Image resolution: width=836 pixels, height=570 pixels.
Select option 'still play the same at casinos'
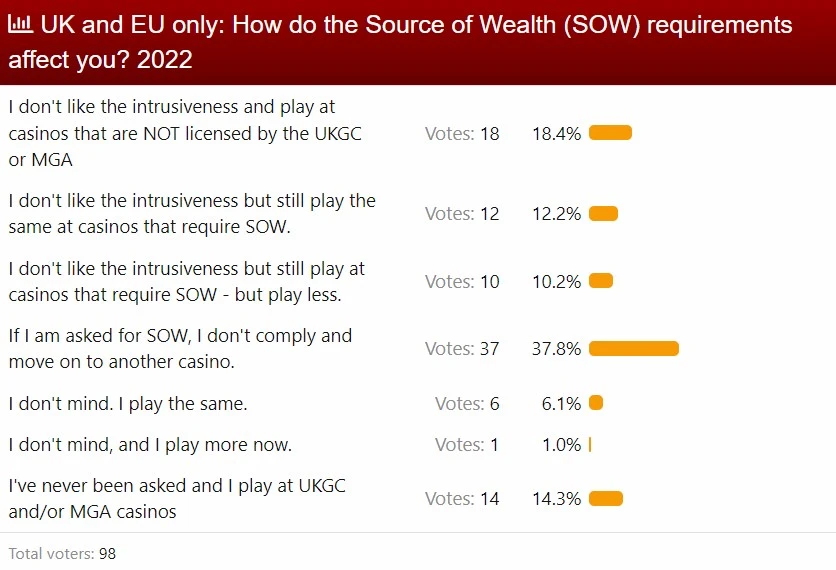[192, 214]
